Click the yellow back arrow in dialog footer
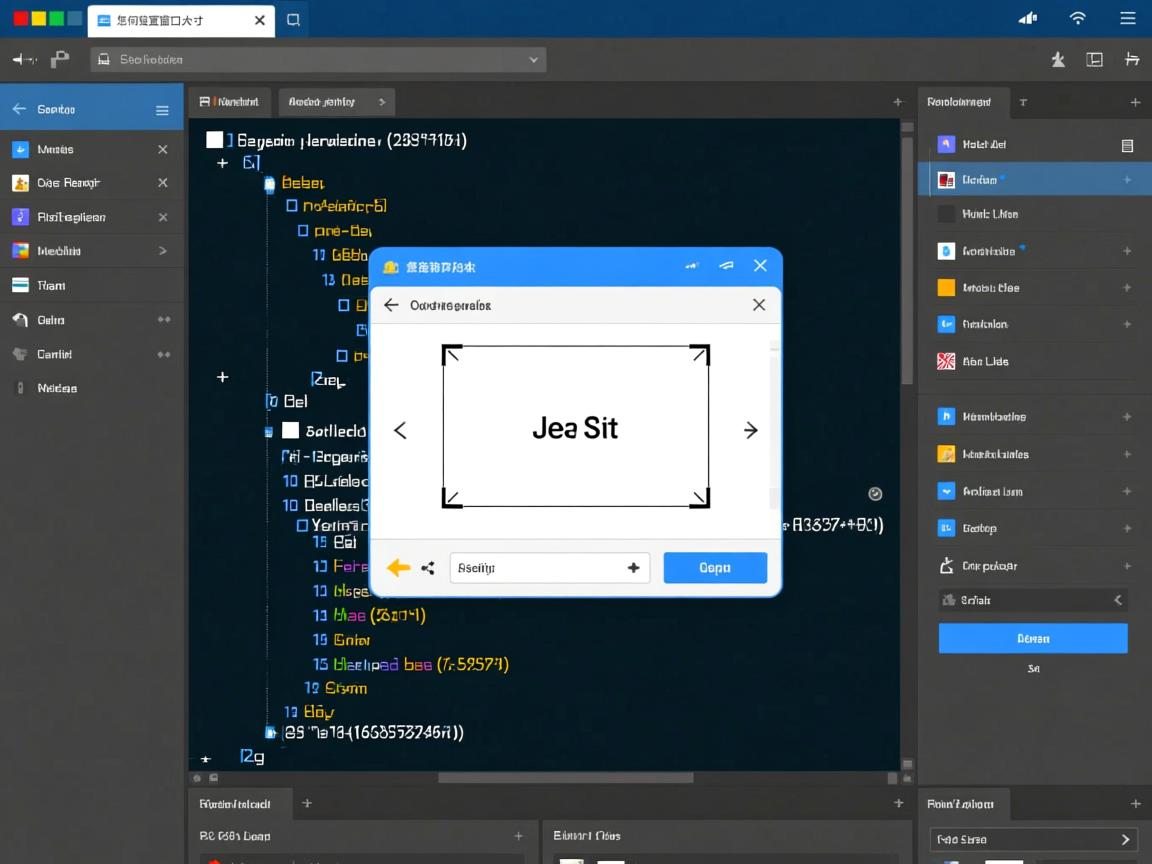The image size is (1152, 864). [x=398, y=568]
